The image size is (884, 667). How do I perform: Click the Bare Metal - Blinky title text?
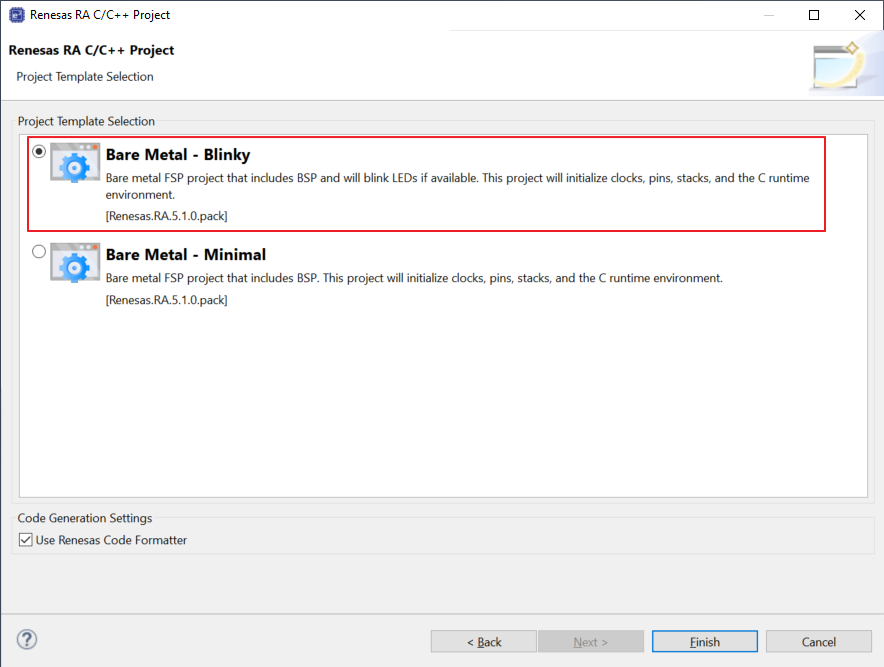coord(178,155)
